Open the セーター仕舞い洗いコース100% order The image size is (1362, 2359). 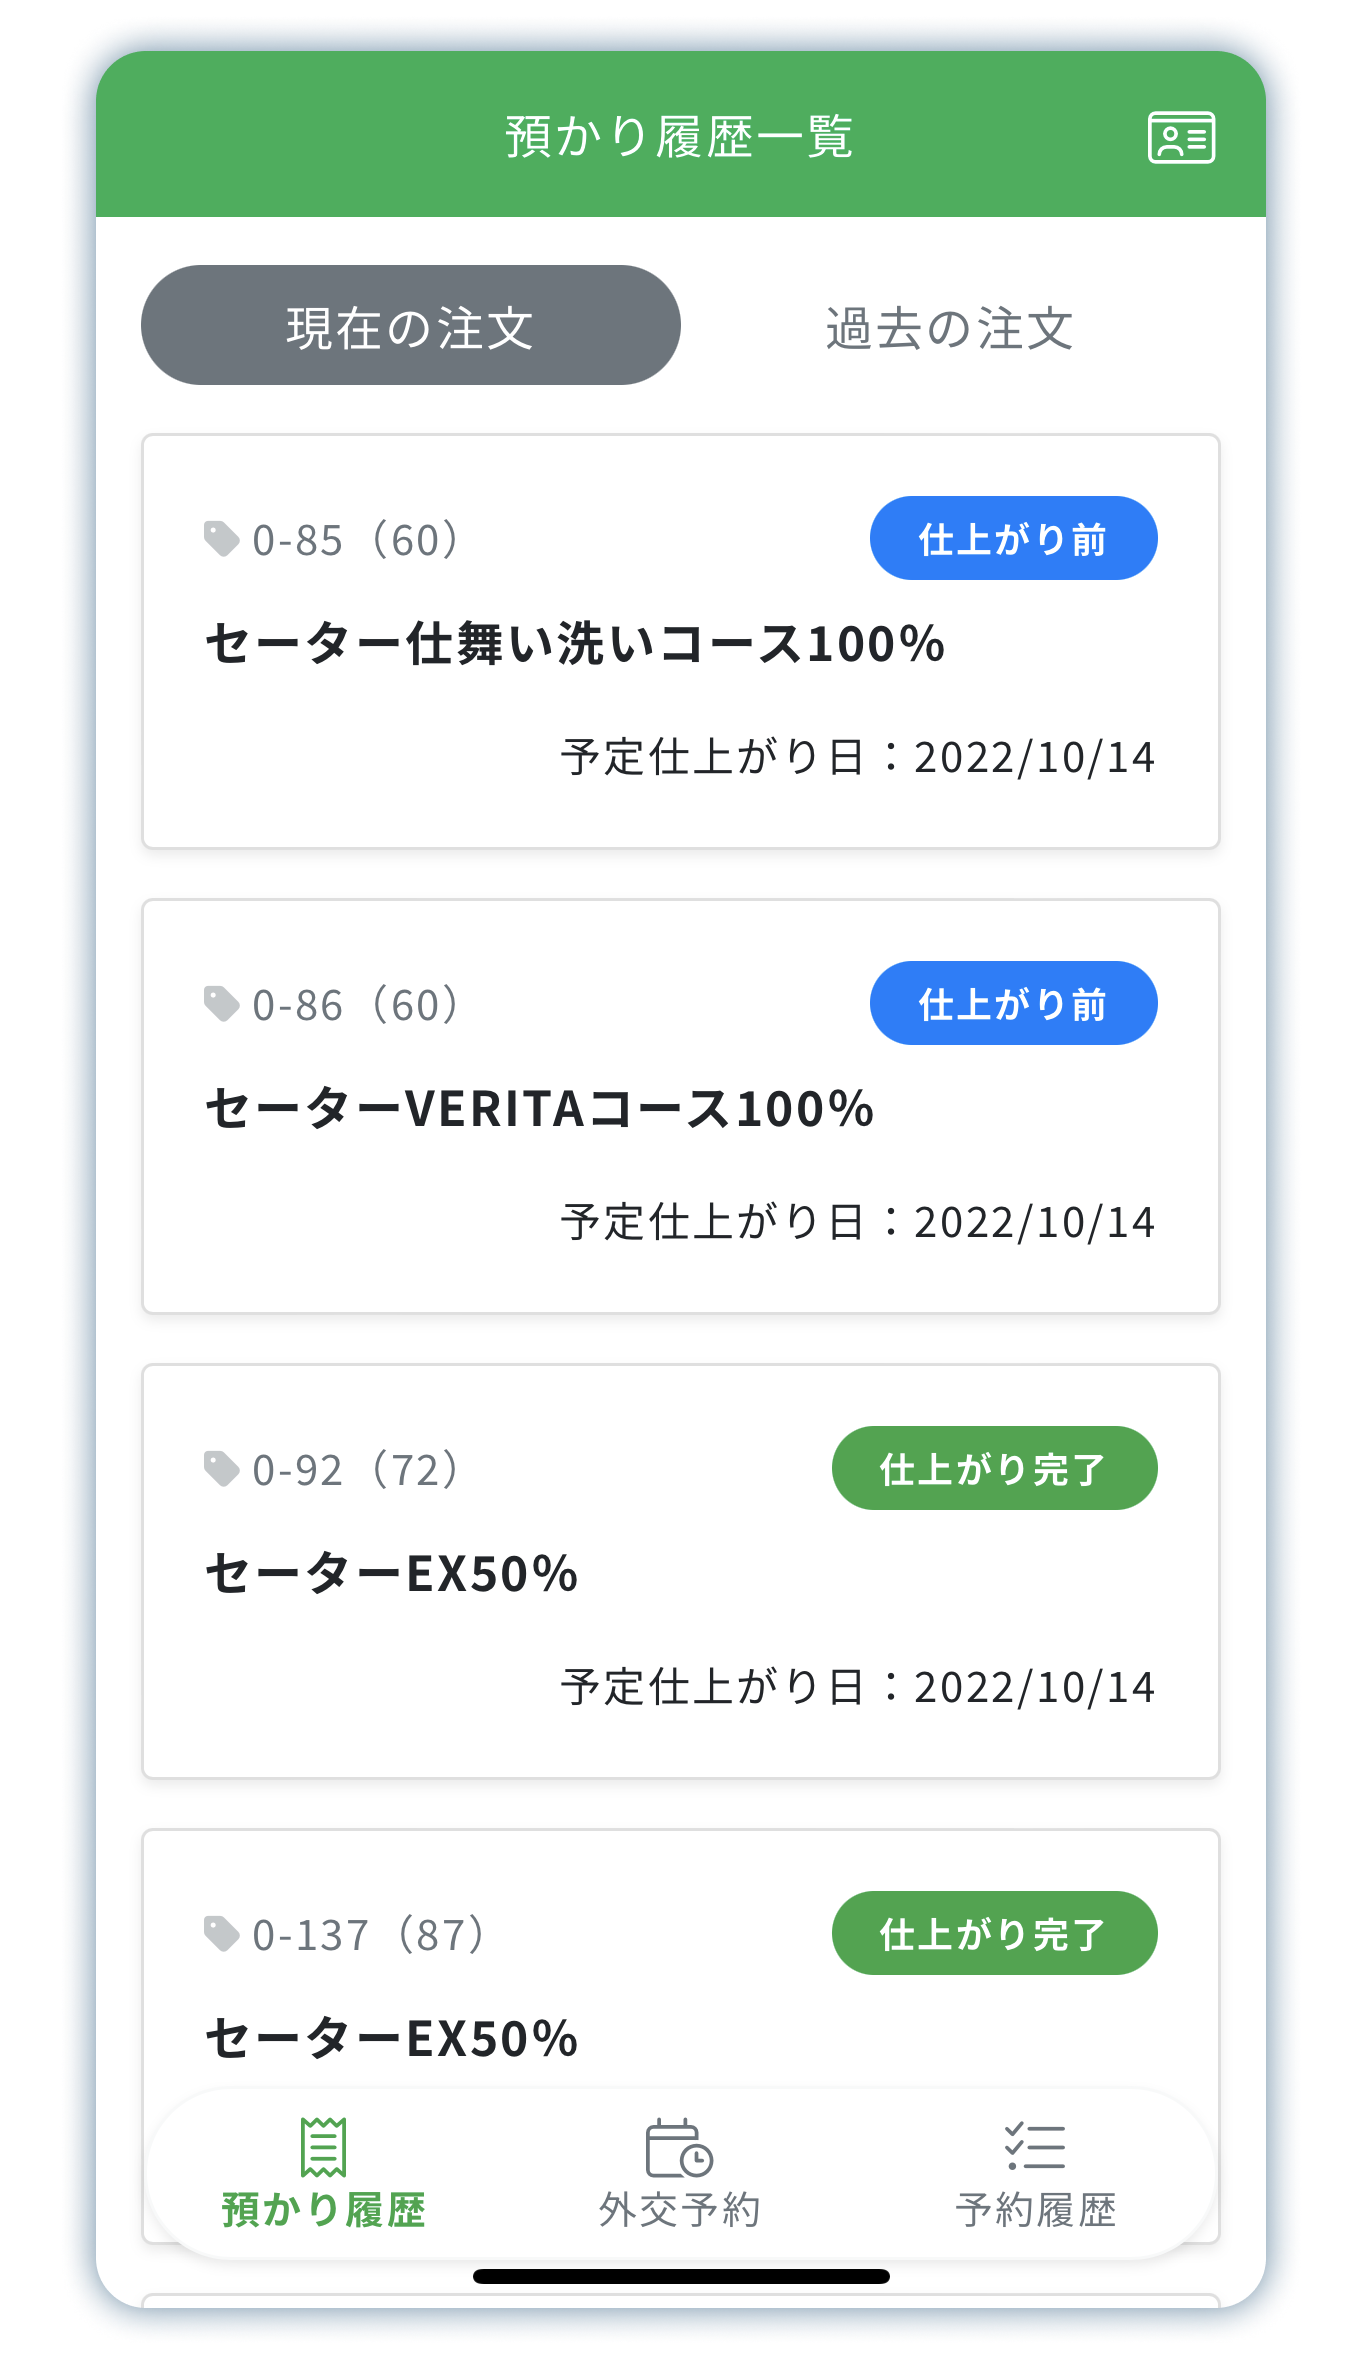point(575,643)
